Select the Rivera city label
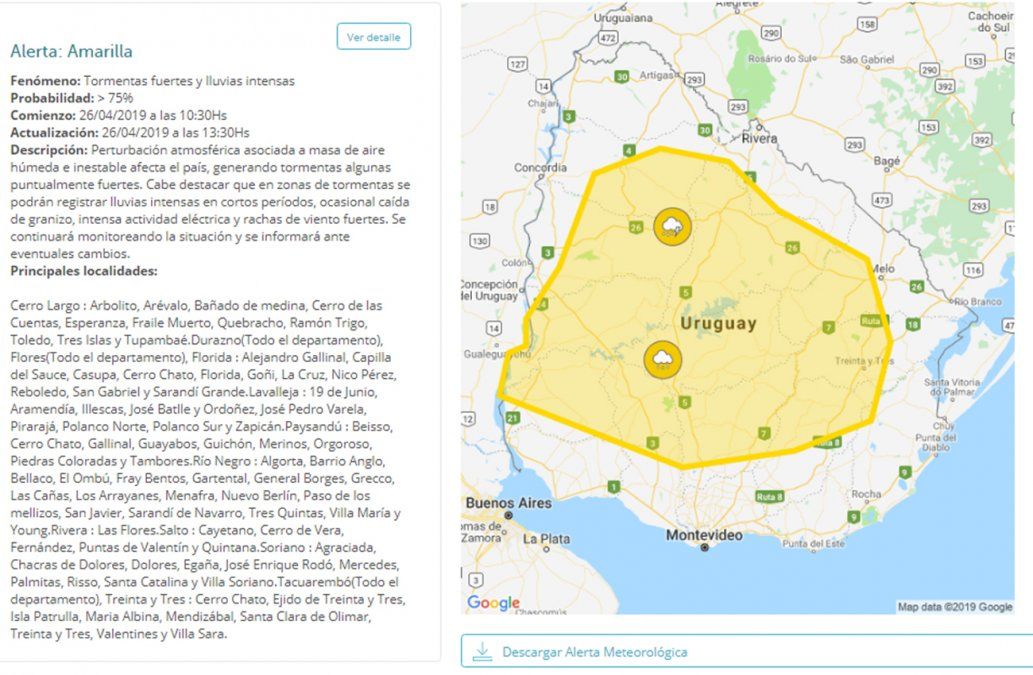Image resolution: width=1033 pixels, height=675 pixels. (759, 139)
